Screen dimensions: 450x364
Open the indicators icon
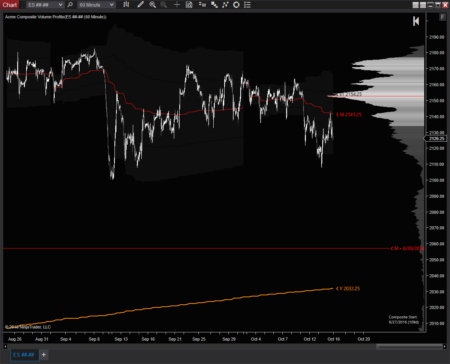point(225,5)
